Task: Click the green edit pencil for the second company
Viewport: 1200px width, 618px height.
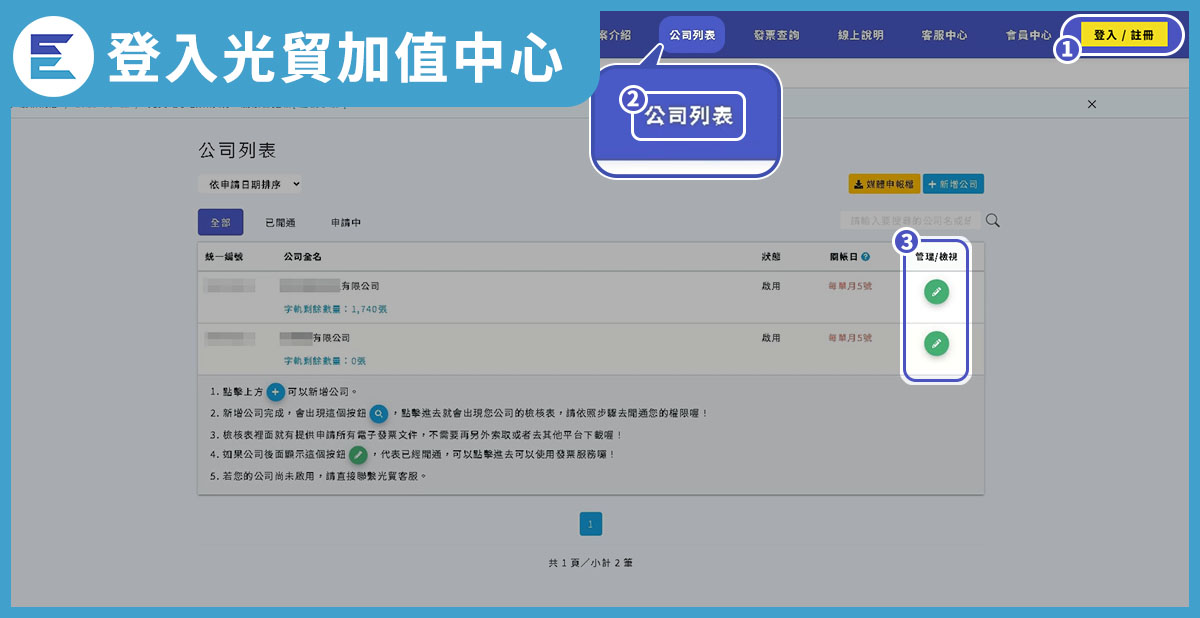Action: (x=936, y=343)
